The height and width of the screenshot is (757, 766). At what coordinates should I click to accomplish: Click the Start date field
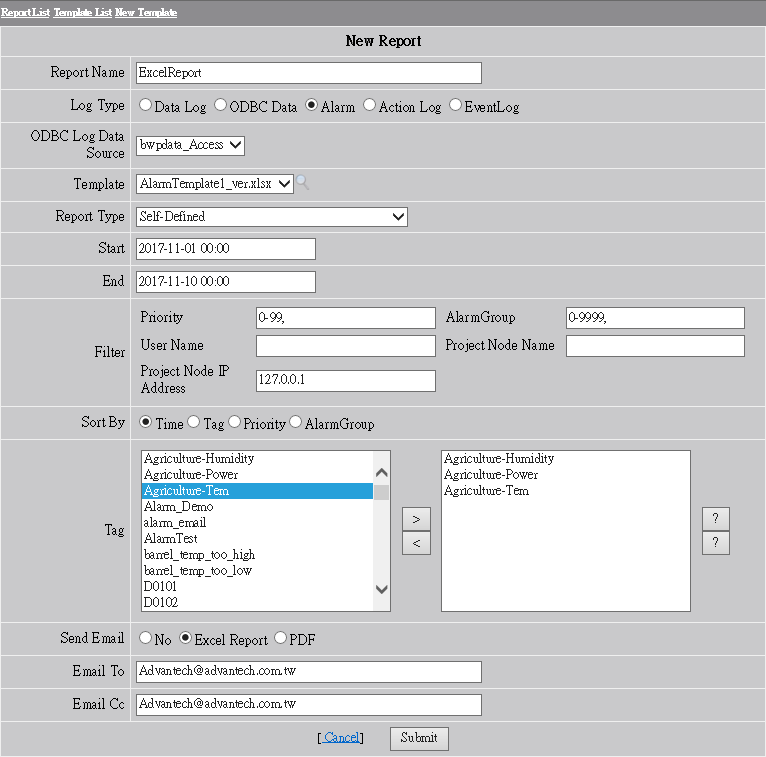pos(226,249)
